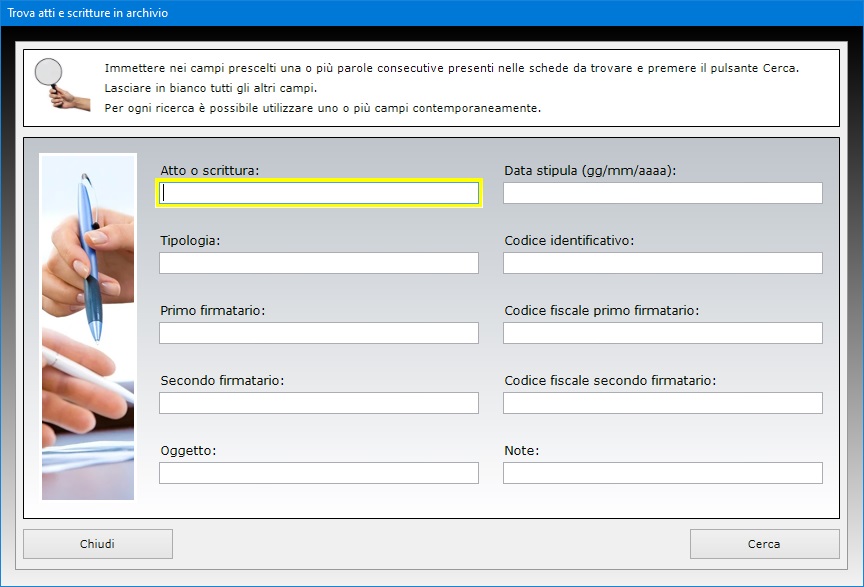Select the Note input field
Screen dimensions: 864x587
click(663, 473)
